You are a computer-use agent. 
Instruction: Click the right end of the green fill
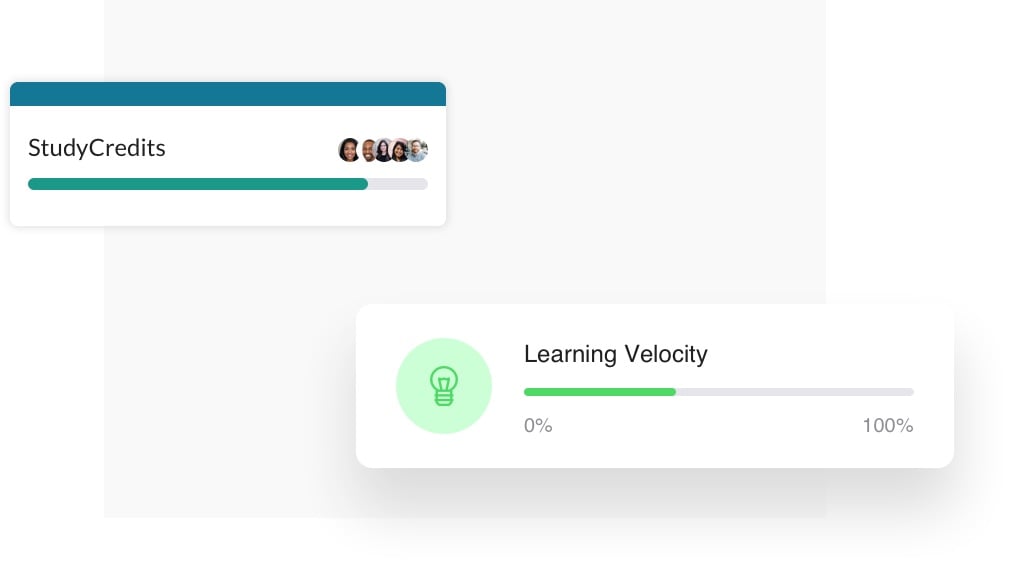[x=671, y=392]
